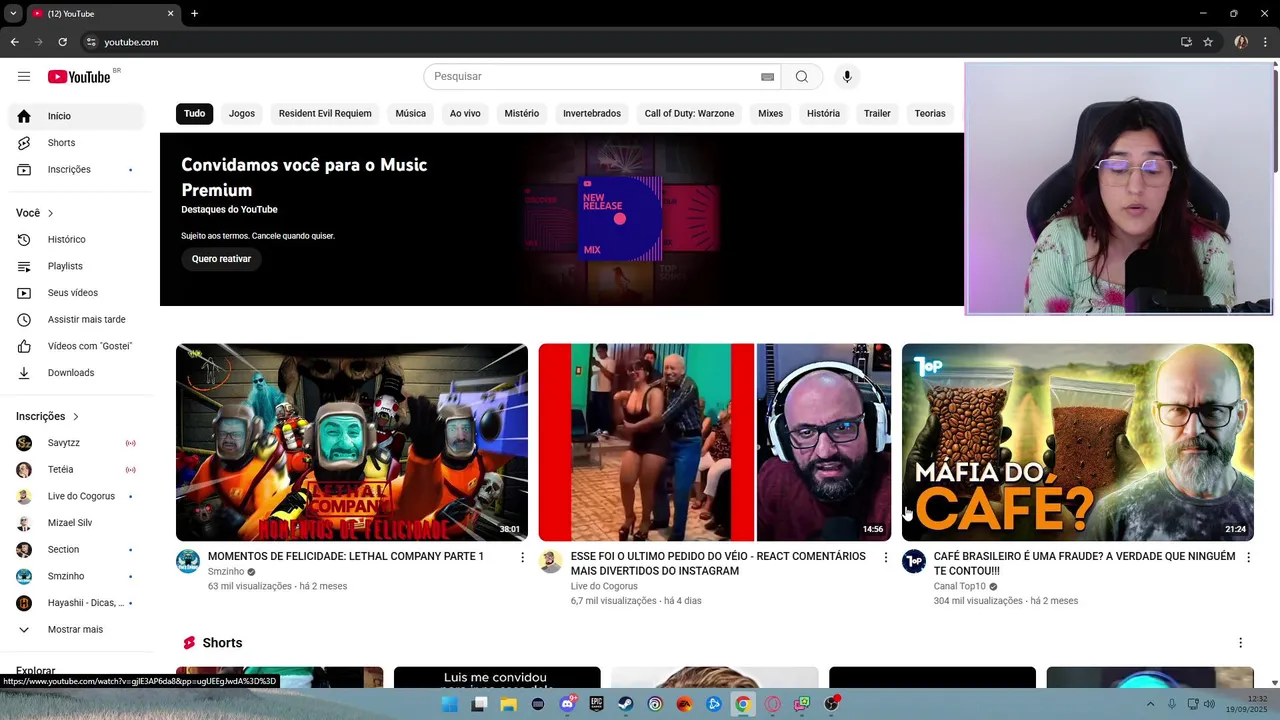This screenshot has width=1280, height=720.
Task: Reload the page in Chrome
Action: 62,42
